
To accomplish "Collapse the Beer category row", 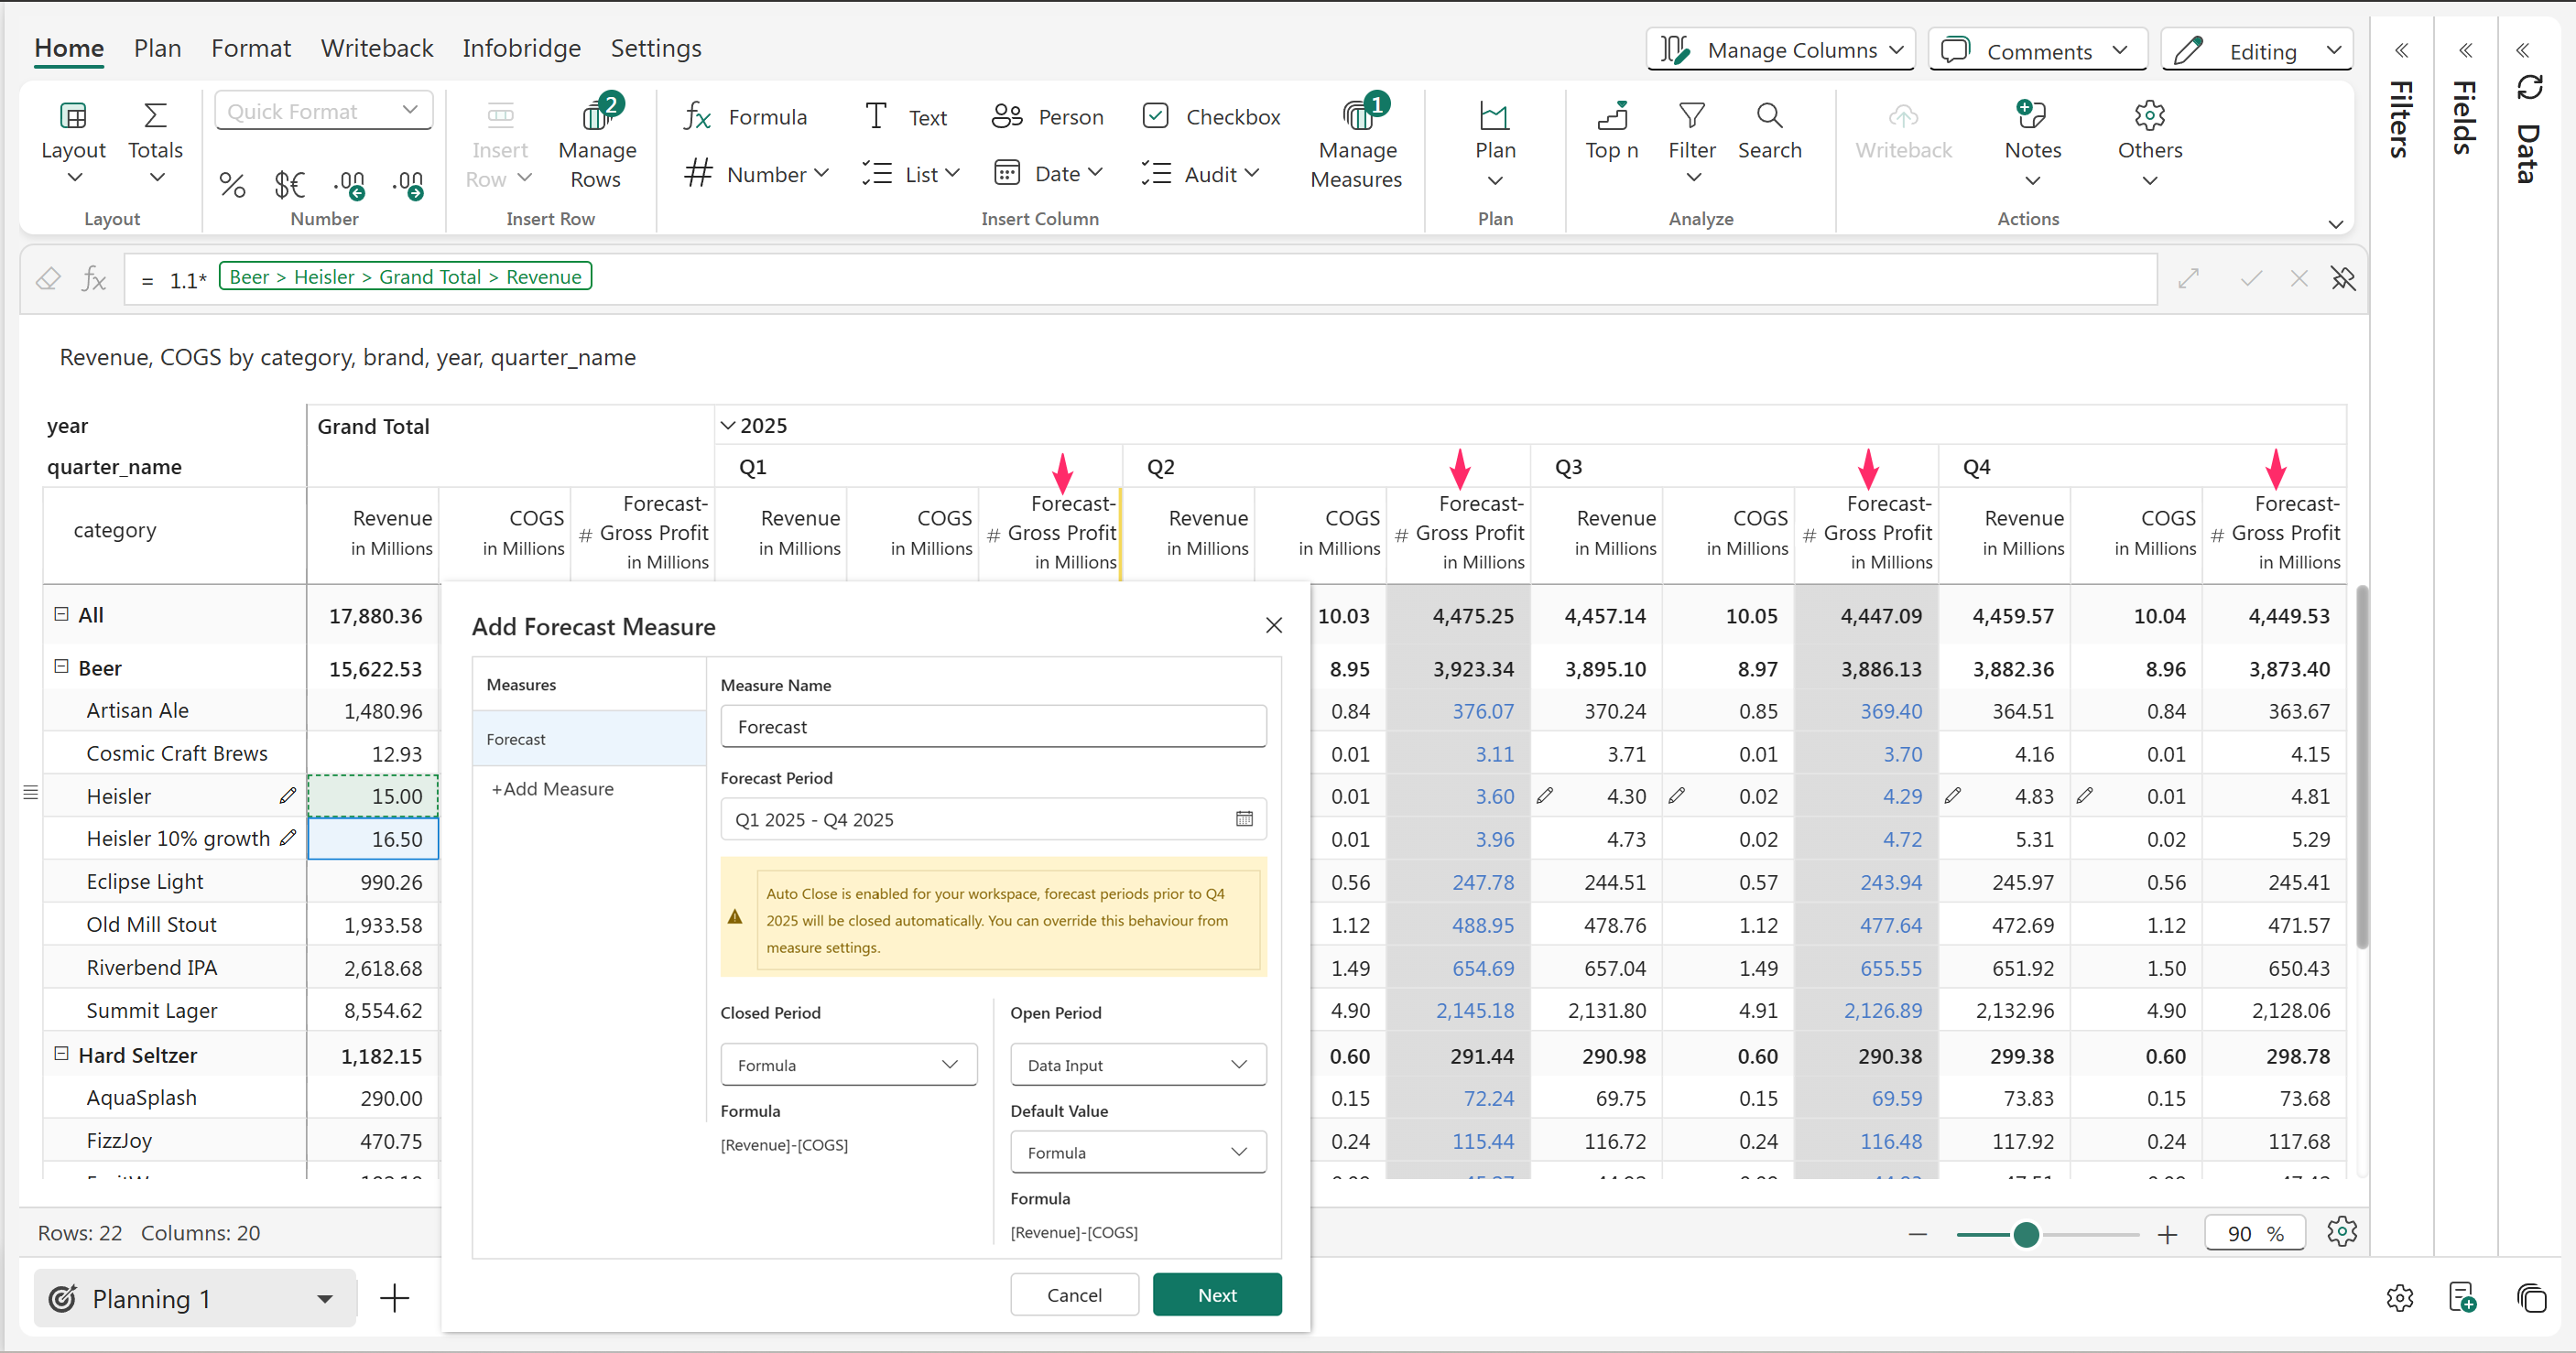I will (x=61, y=667).
